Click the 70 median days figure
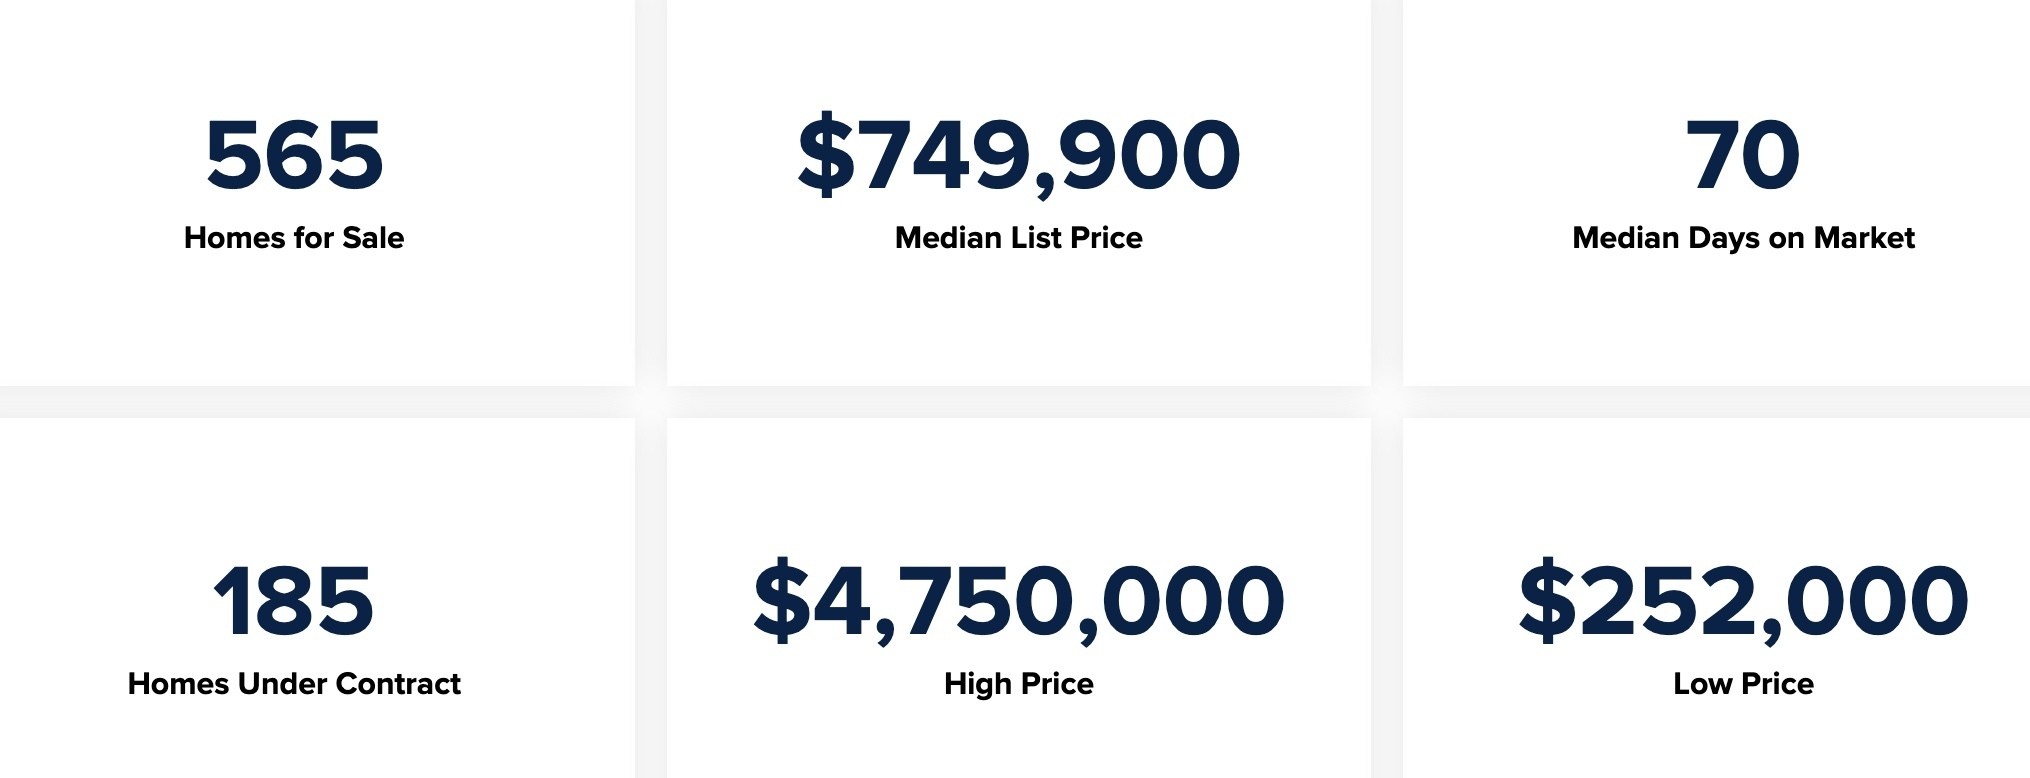 1742,155
